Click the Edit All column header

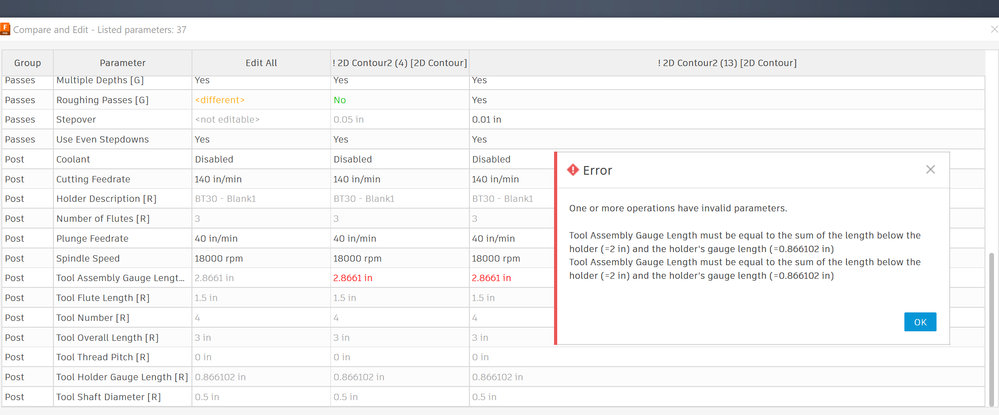pyautogui.click(x=261, y=63)
